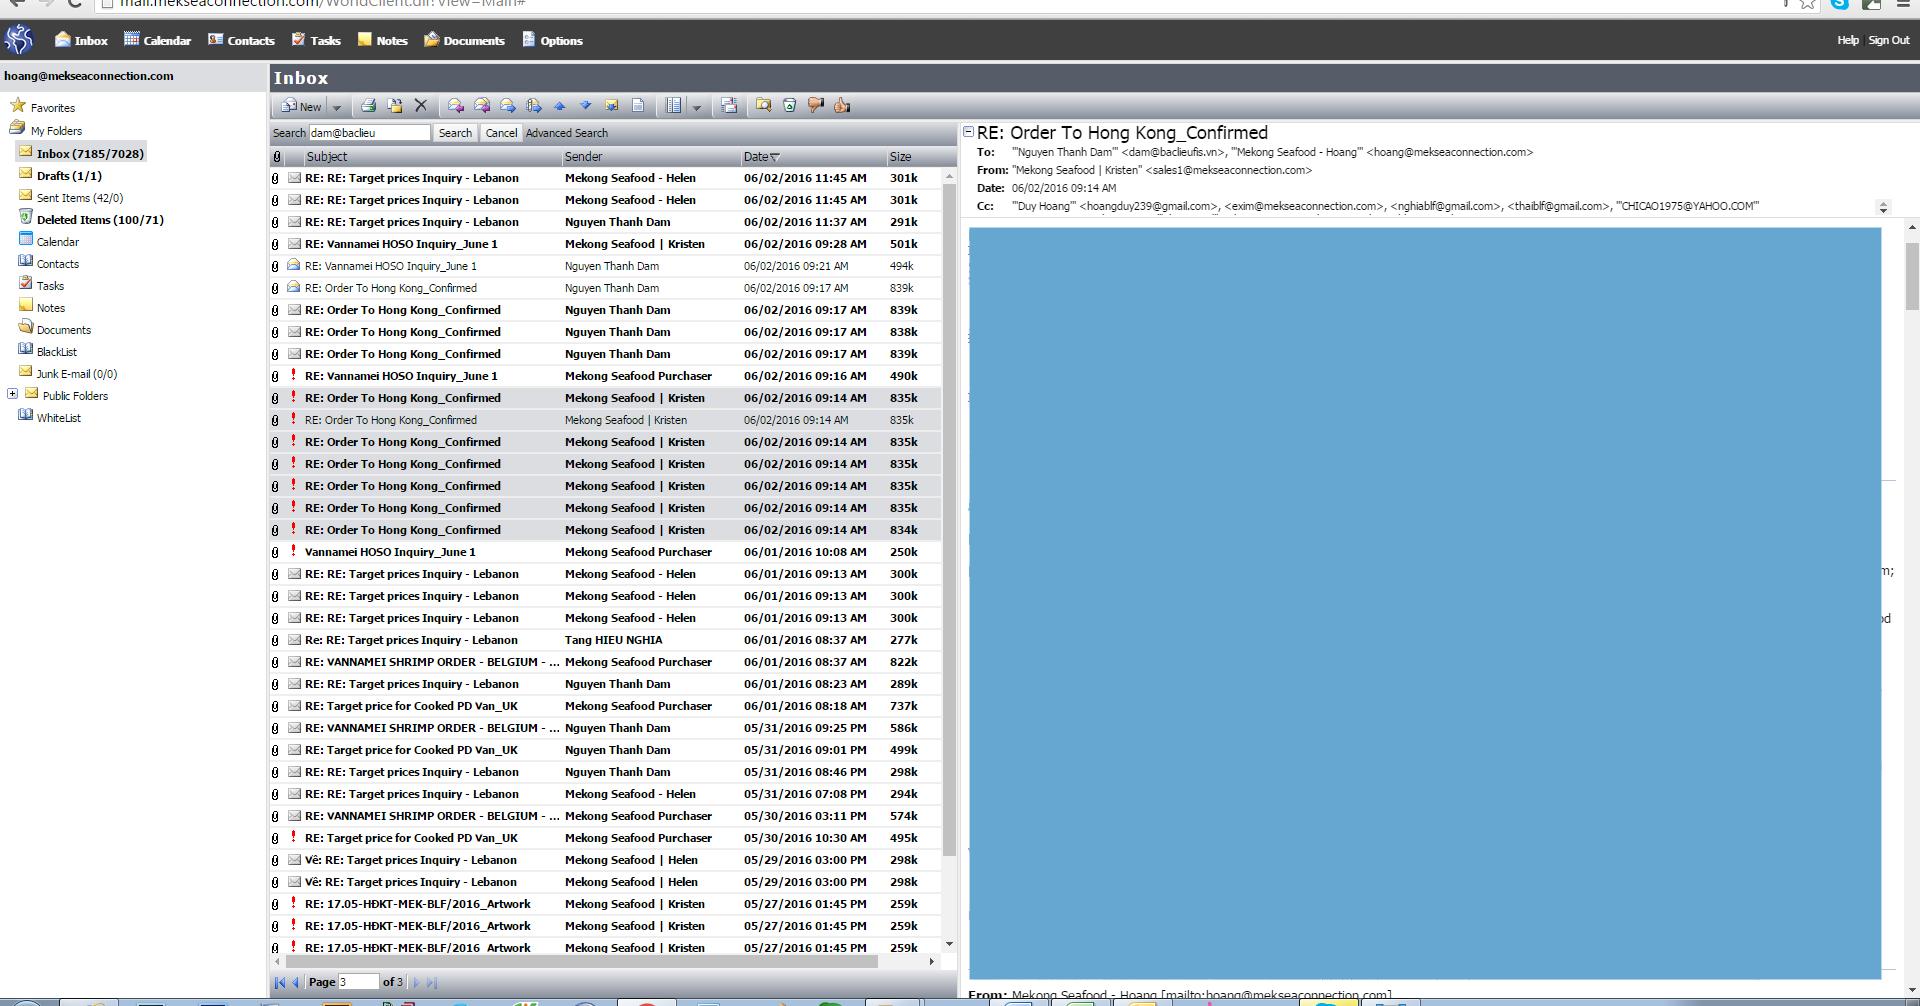Click the preview pane toggle icon
Screen dimensions: 1920x1006
729,106
